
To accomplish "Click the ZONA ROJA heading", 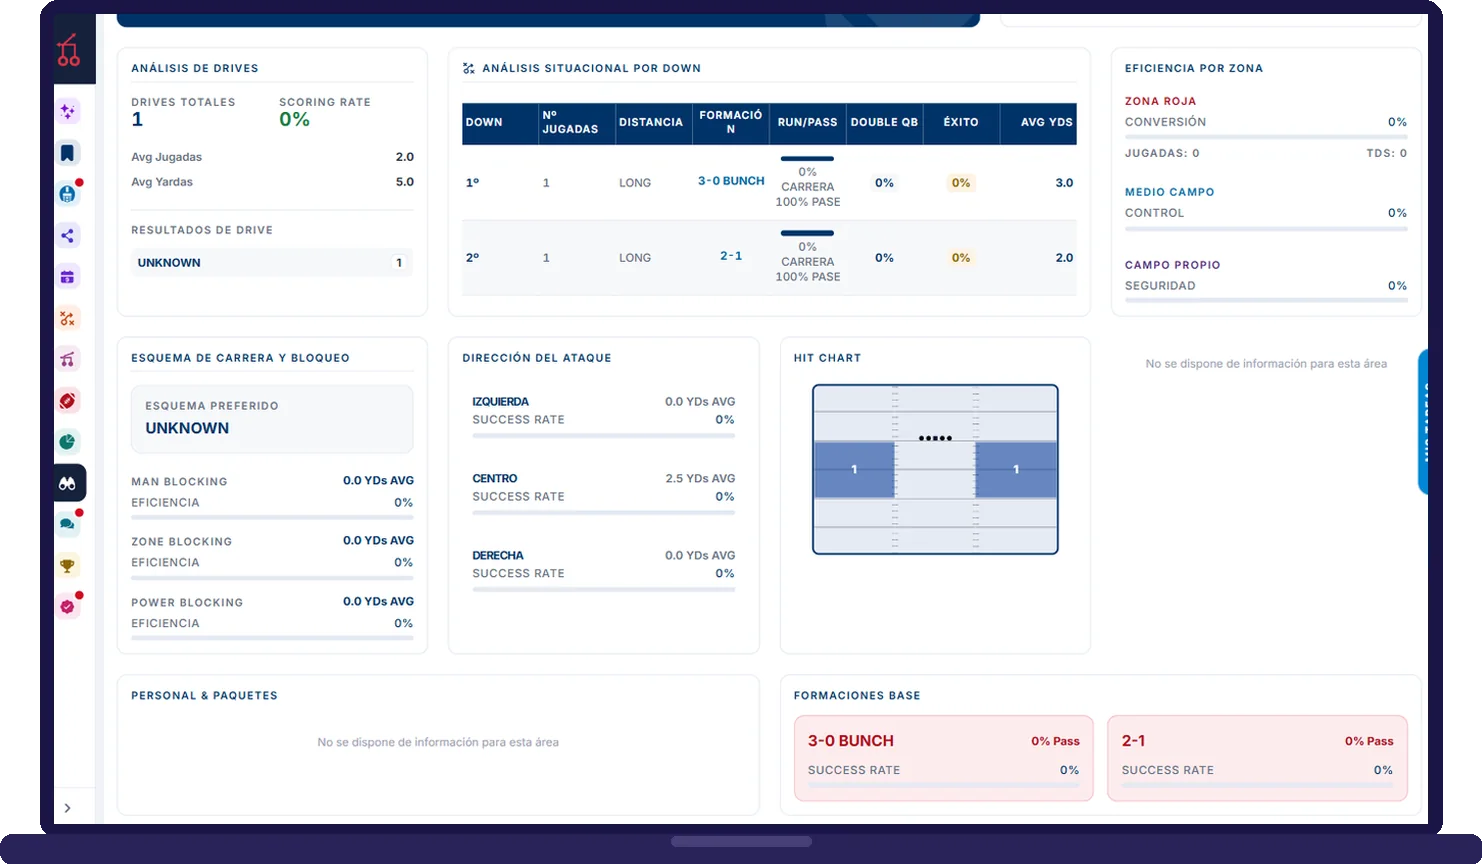I will click(1160, 101).
